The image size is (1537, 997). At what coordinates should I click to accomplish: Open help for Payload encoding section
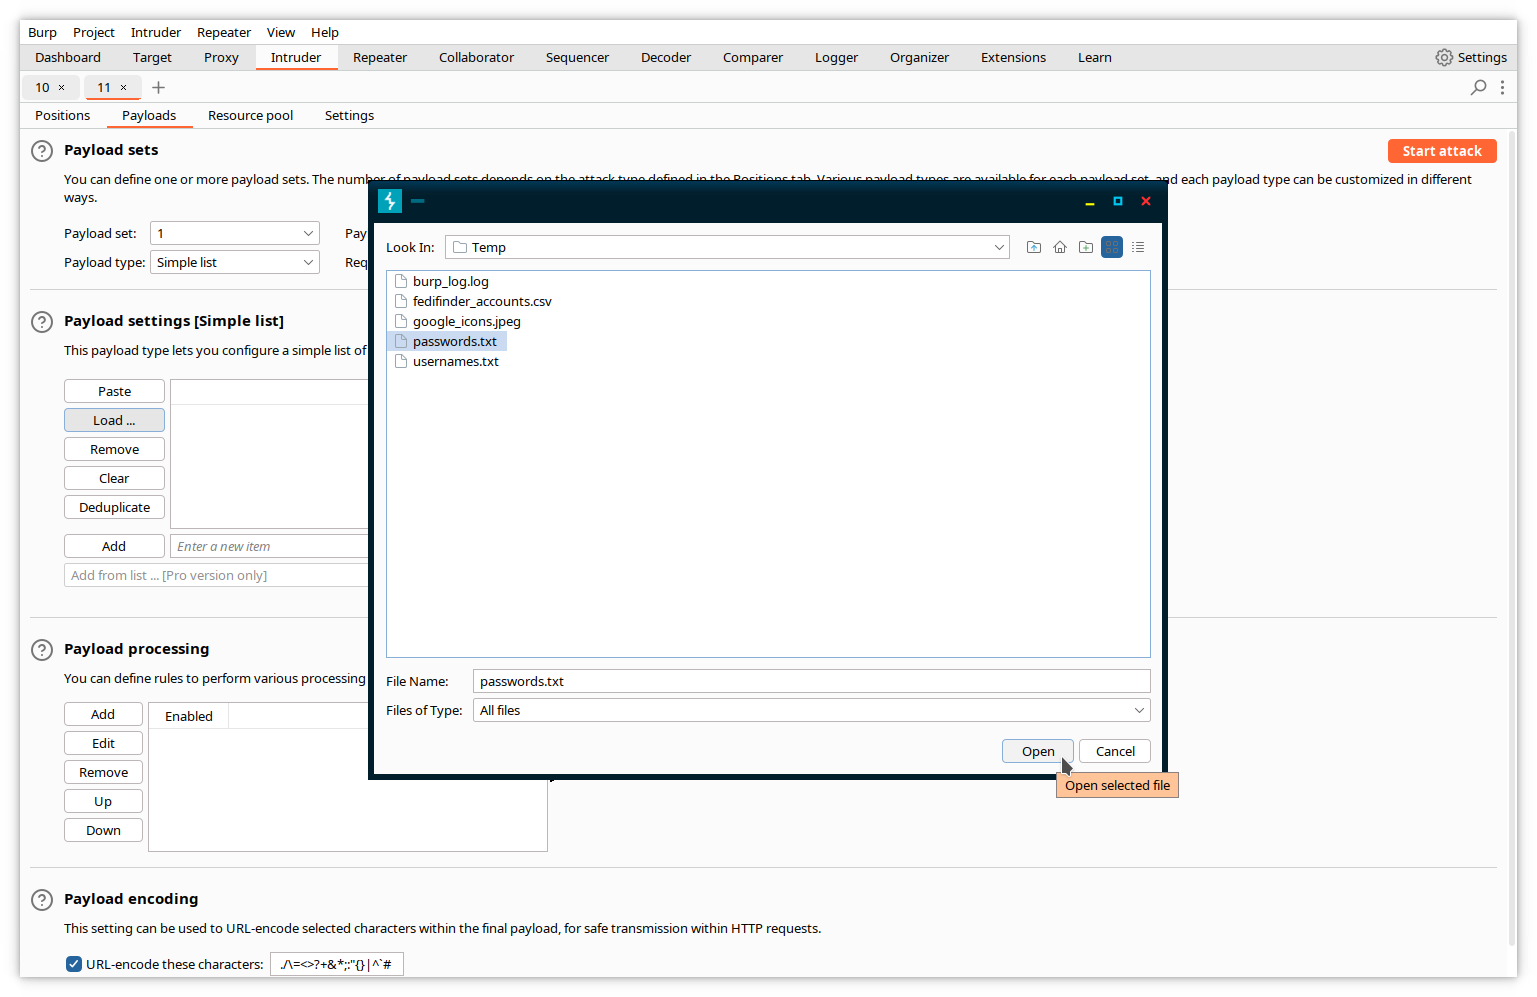tap(42, 900)
